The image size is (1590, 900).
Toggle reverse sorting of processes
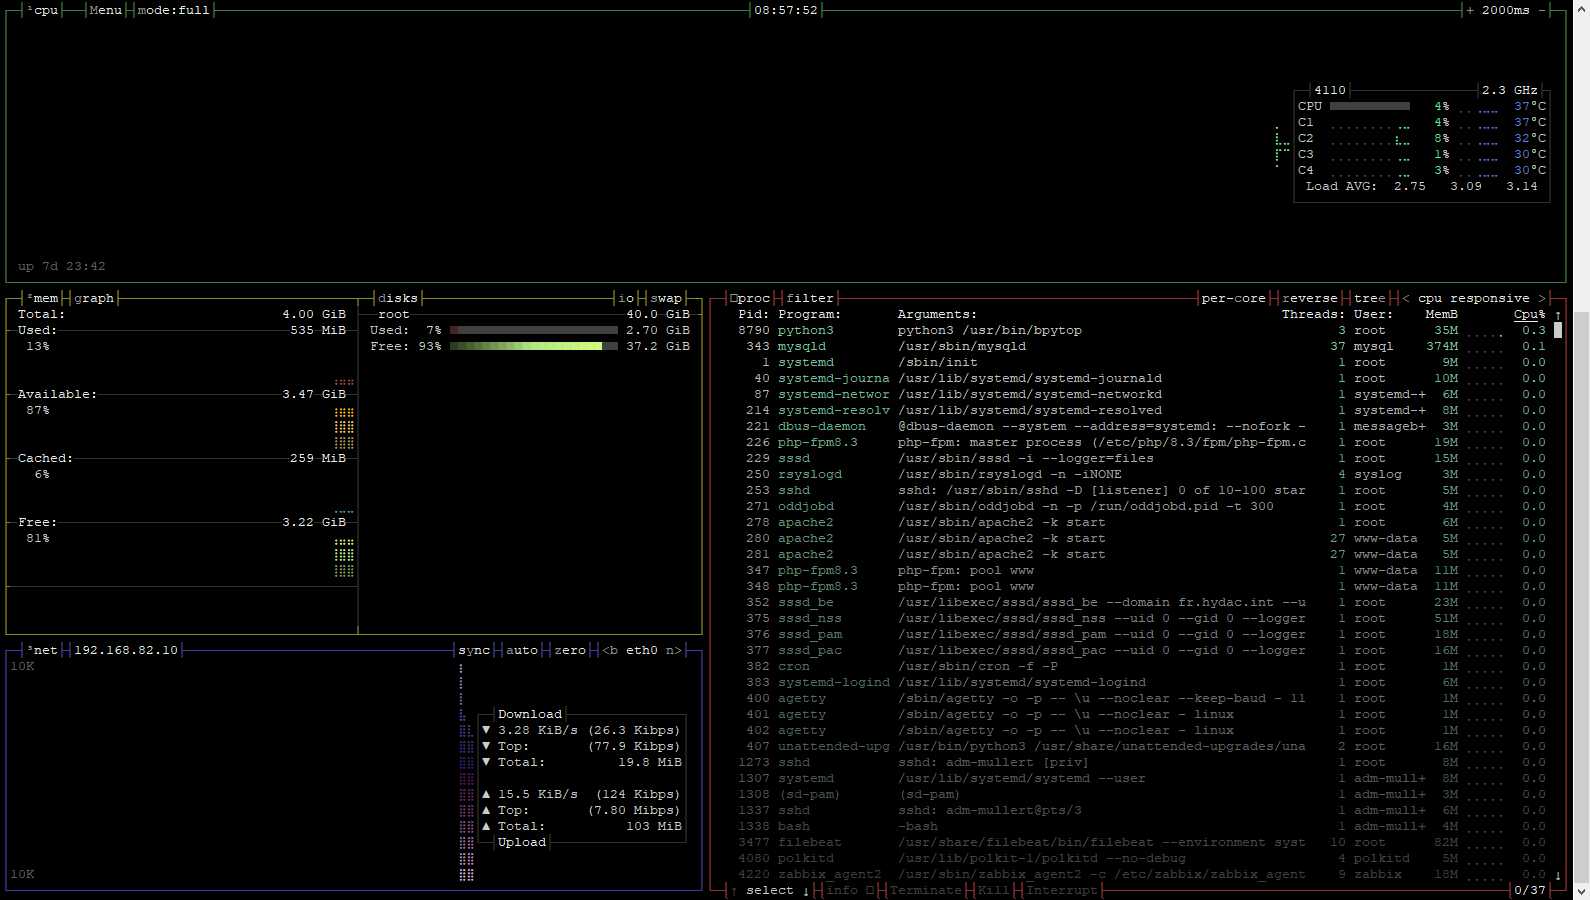[1310, 298]
